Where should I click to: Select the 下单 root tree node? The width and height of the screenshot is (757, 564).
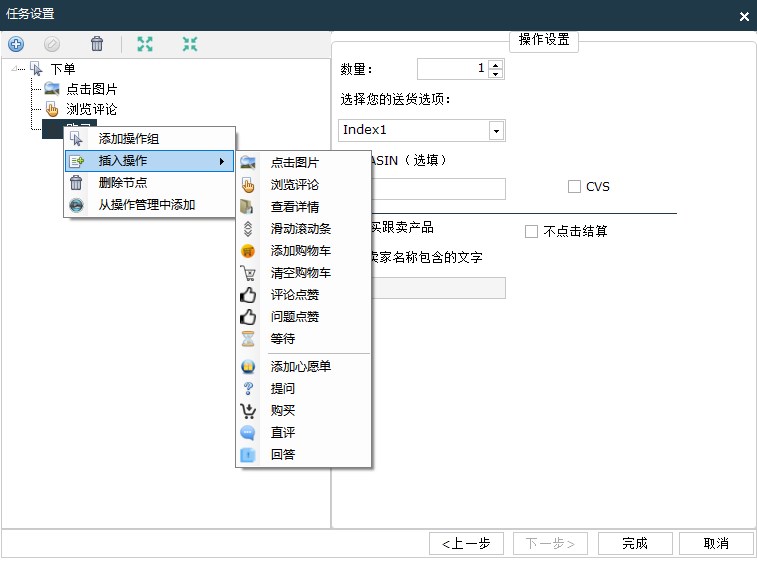coord(63,69)
